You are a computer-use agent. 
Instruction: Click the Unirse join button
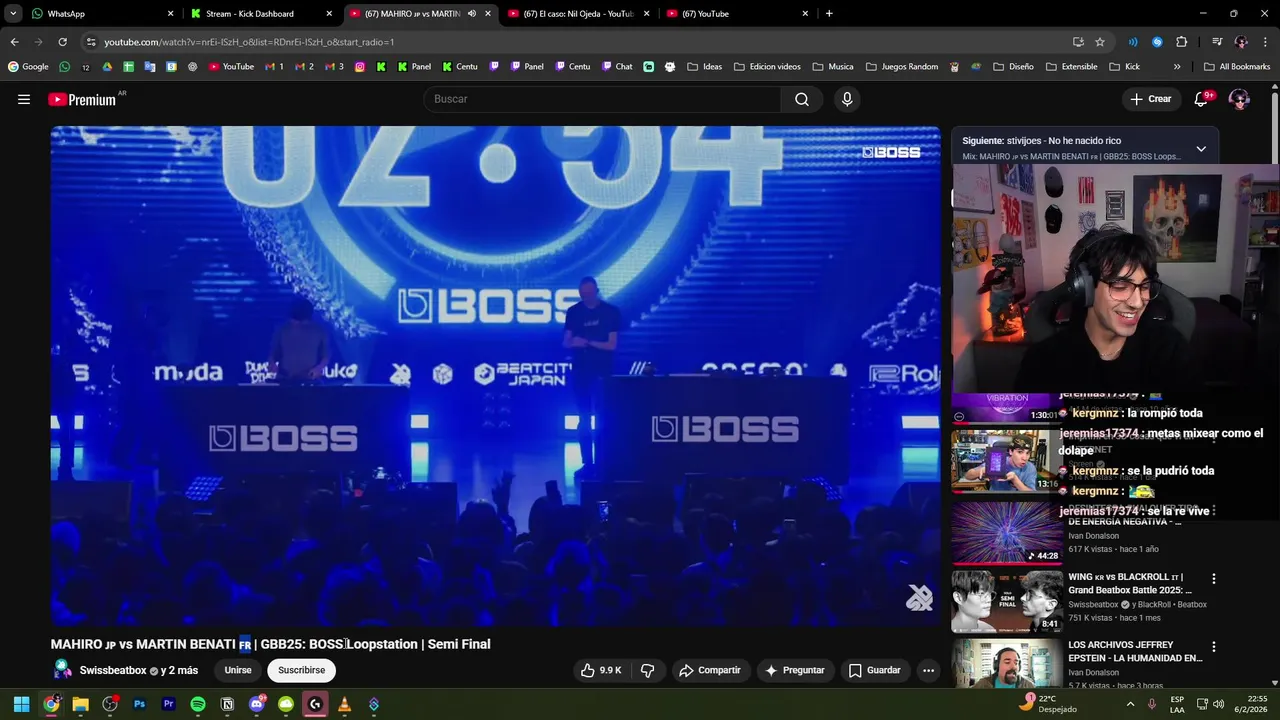pyautogui.click(x=238, y=670)
